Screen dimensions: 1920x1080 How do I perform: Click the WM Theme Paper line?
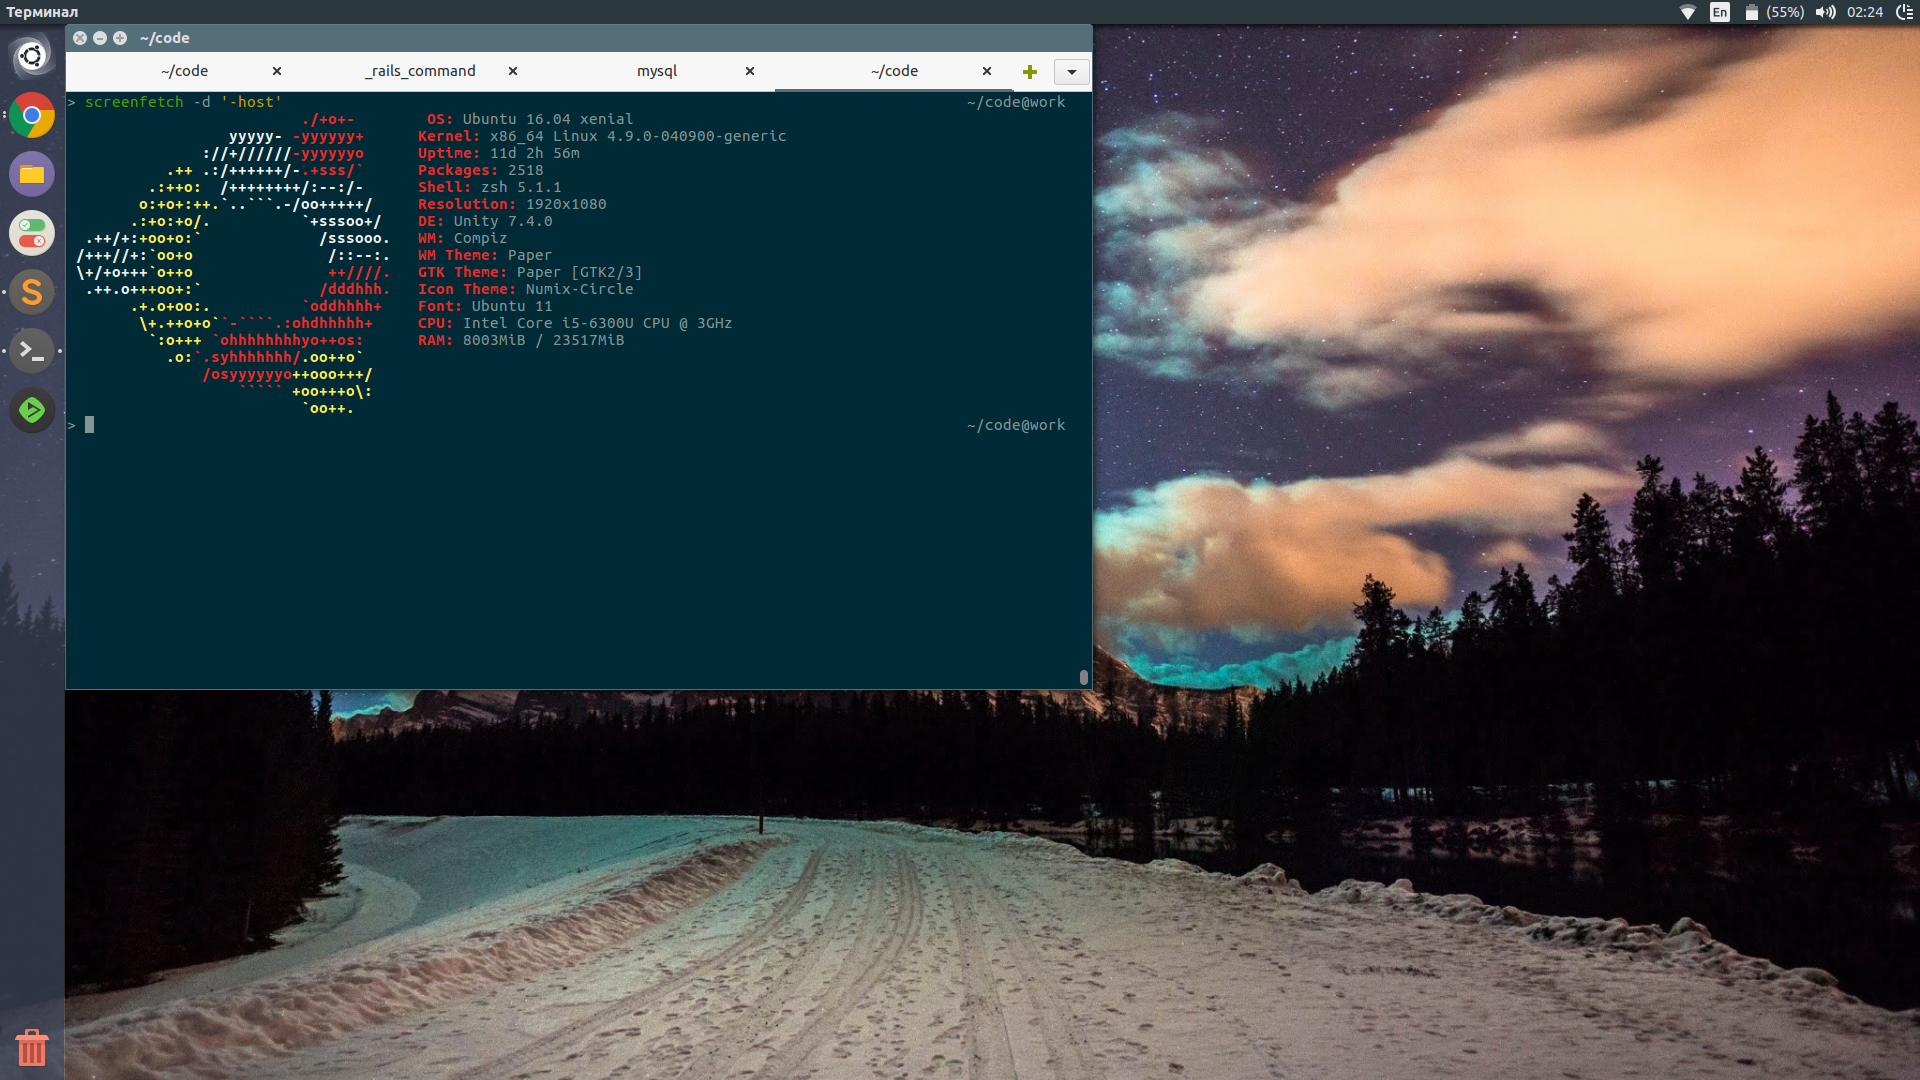(x=485, y=255)
